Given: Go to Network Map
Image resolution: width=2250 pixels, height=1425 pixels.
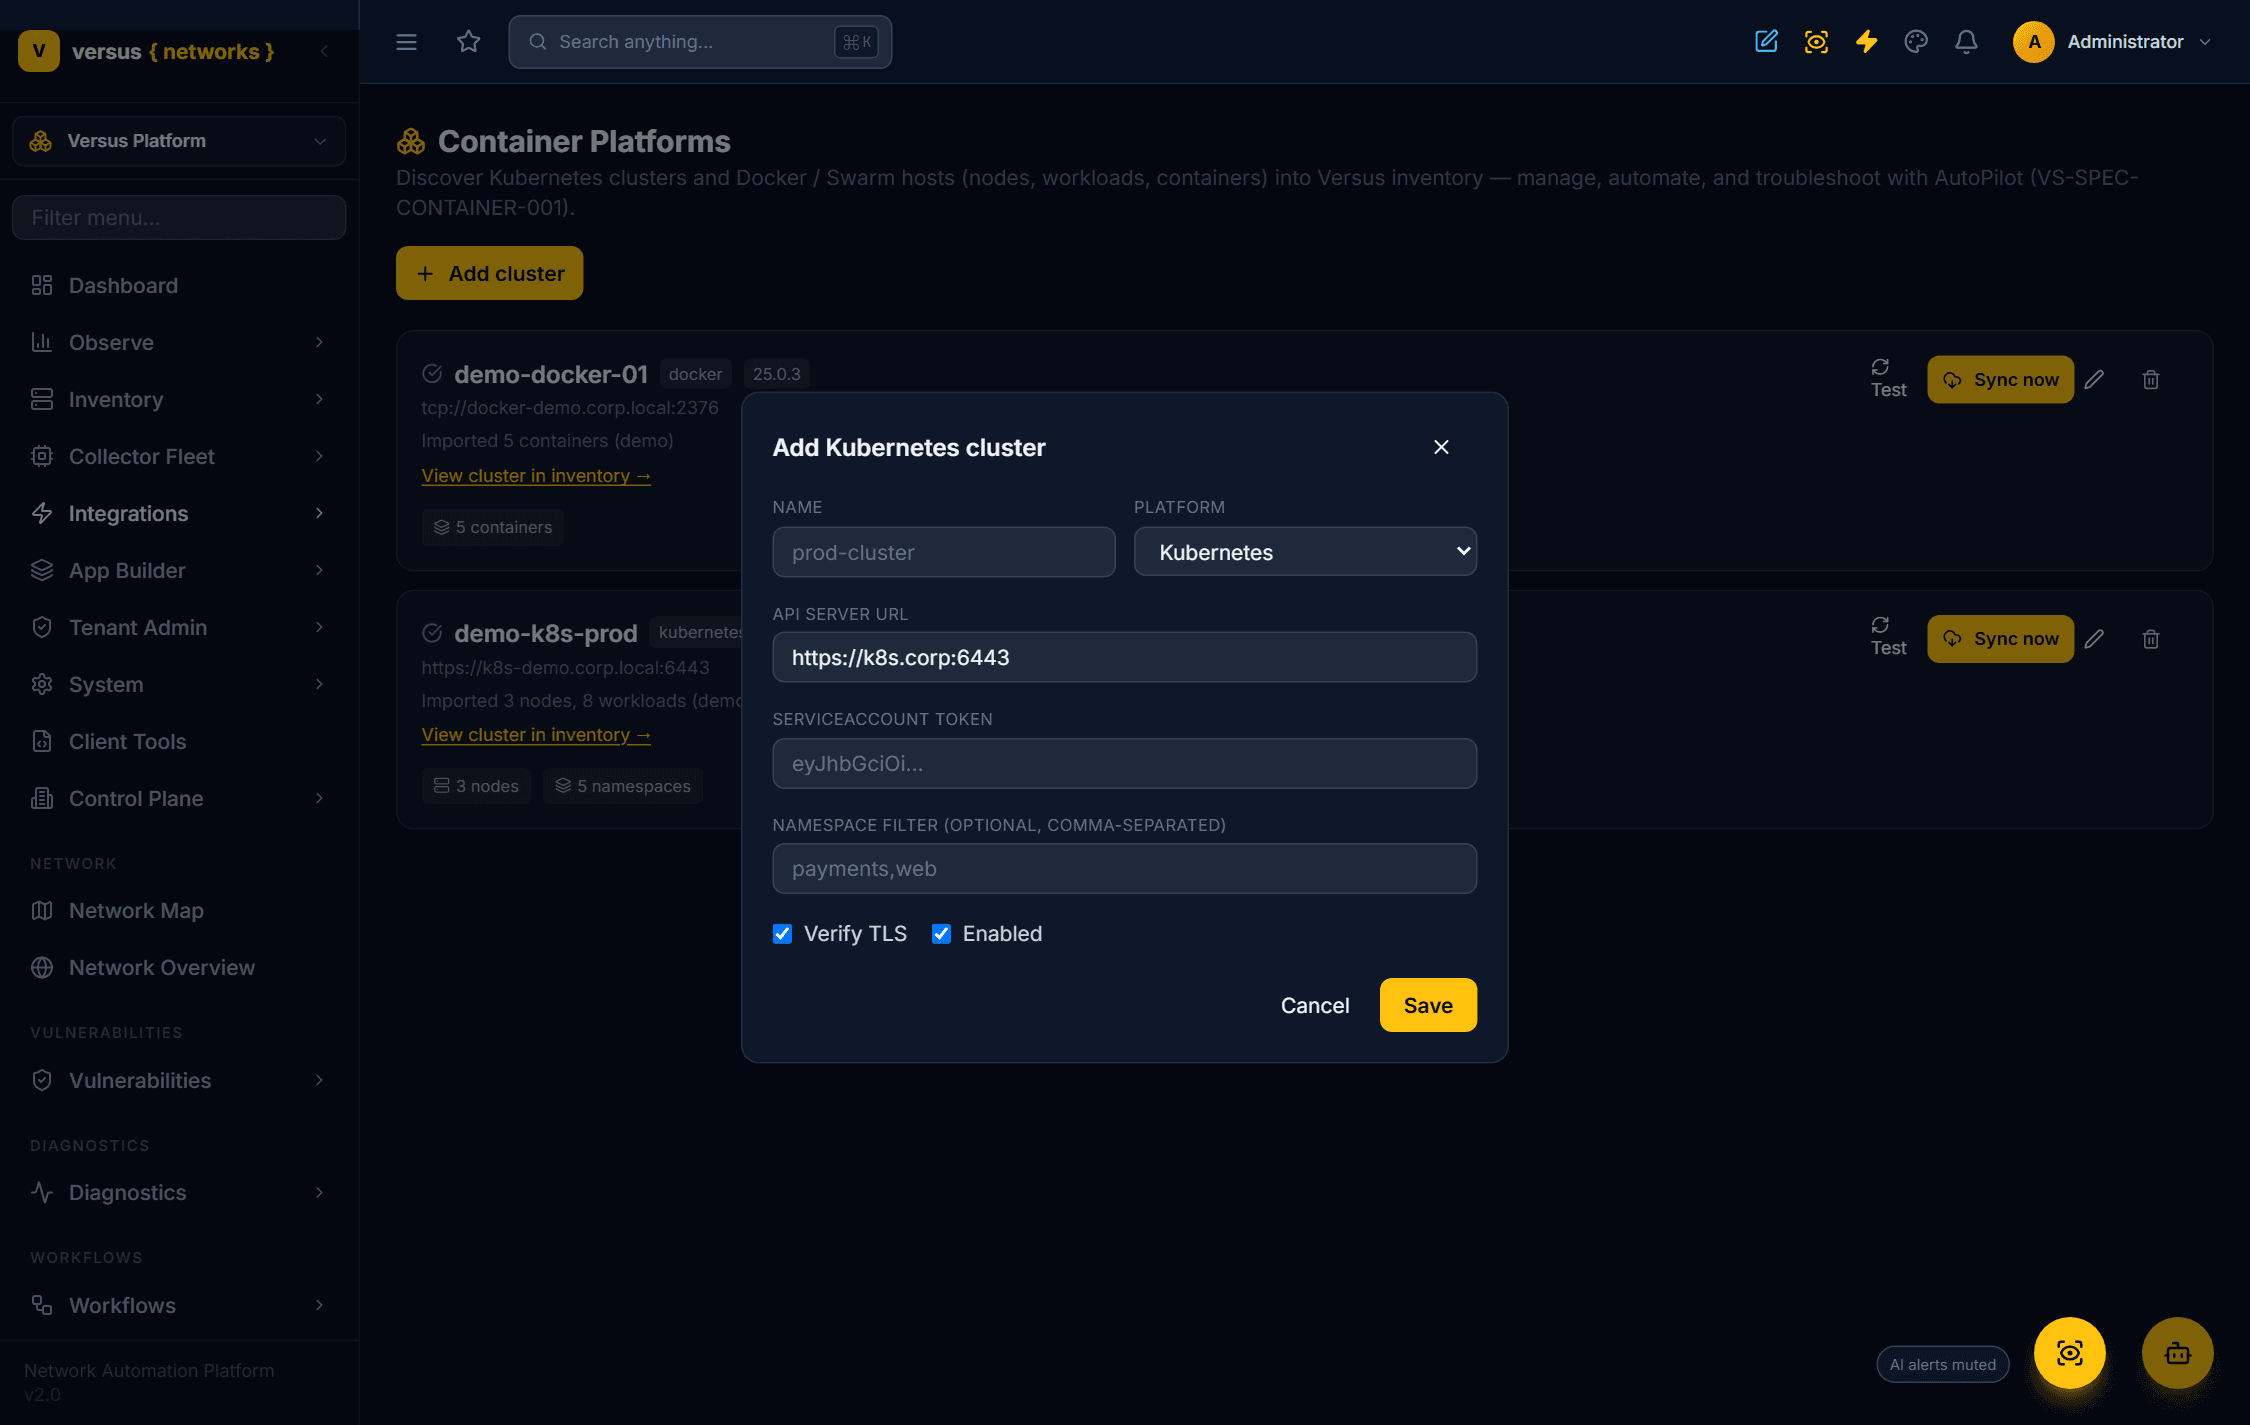Looking at the screenshot, I should coord(179,911).
